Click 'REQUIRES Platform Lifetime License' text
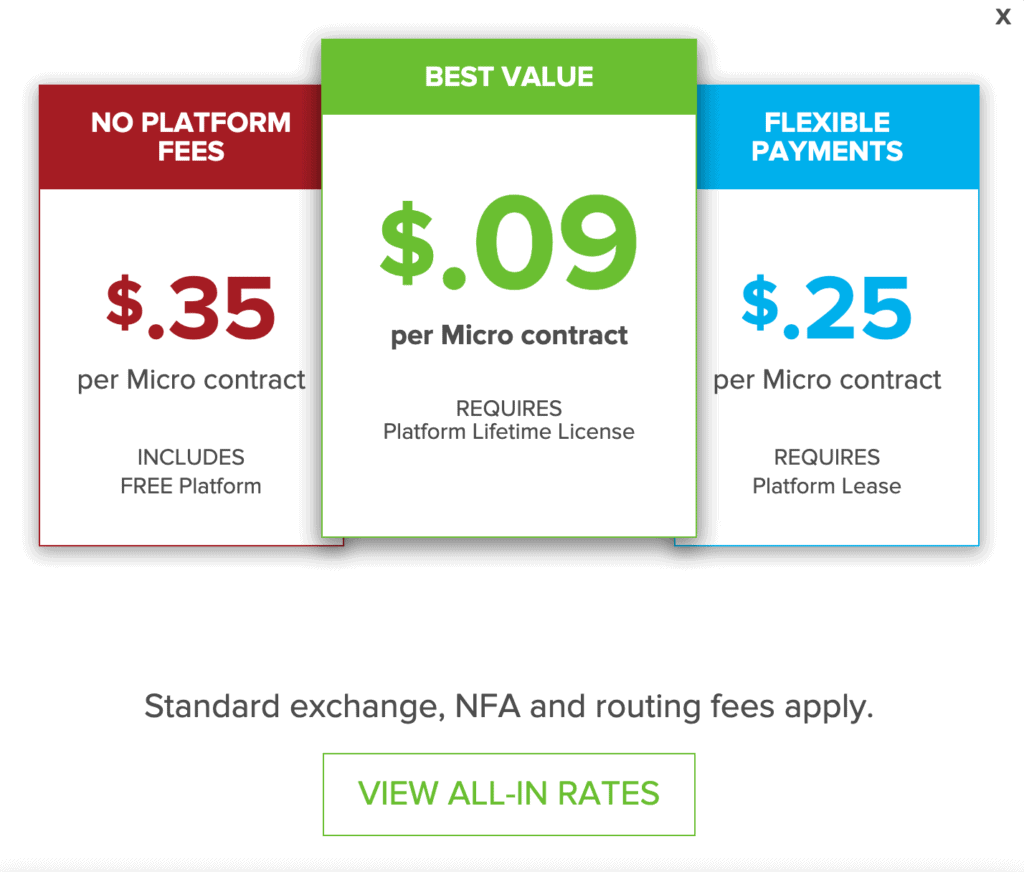Image resolution: width=1024 pixels, height=872 pixels. tap(509, 420)
